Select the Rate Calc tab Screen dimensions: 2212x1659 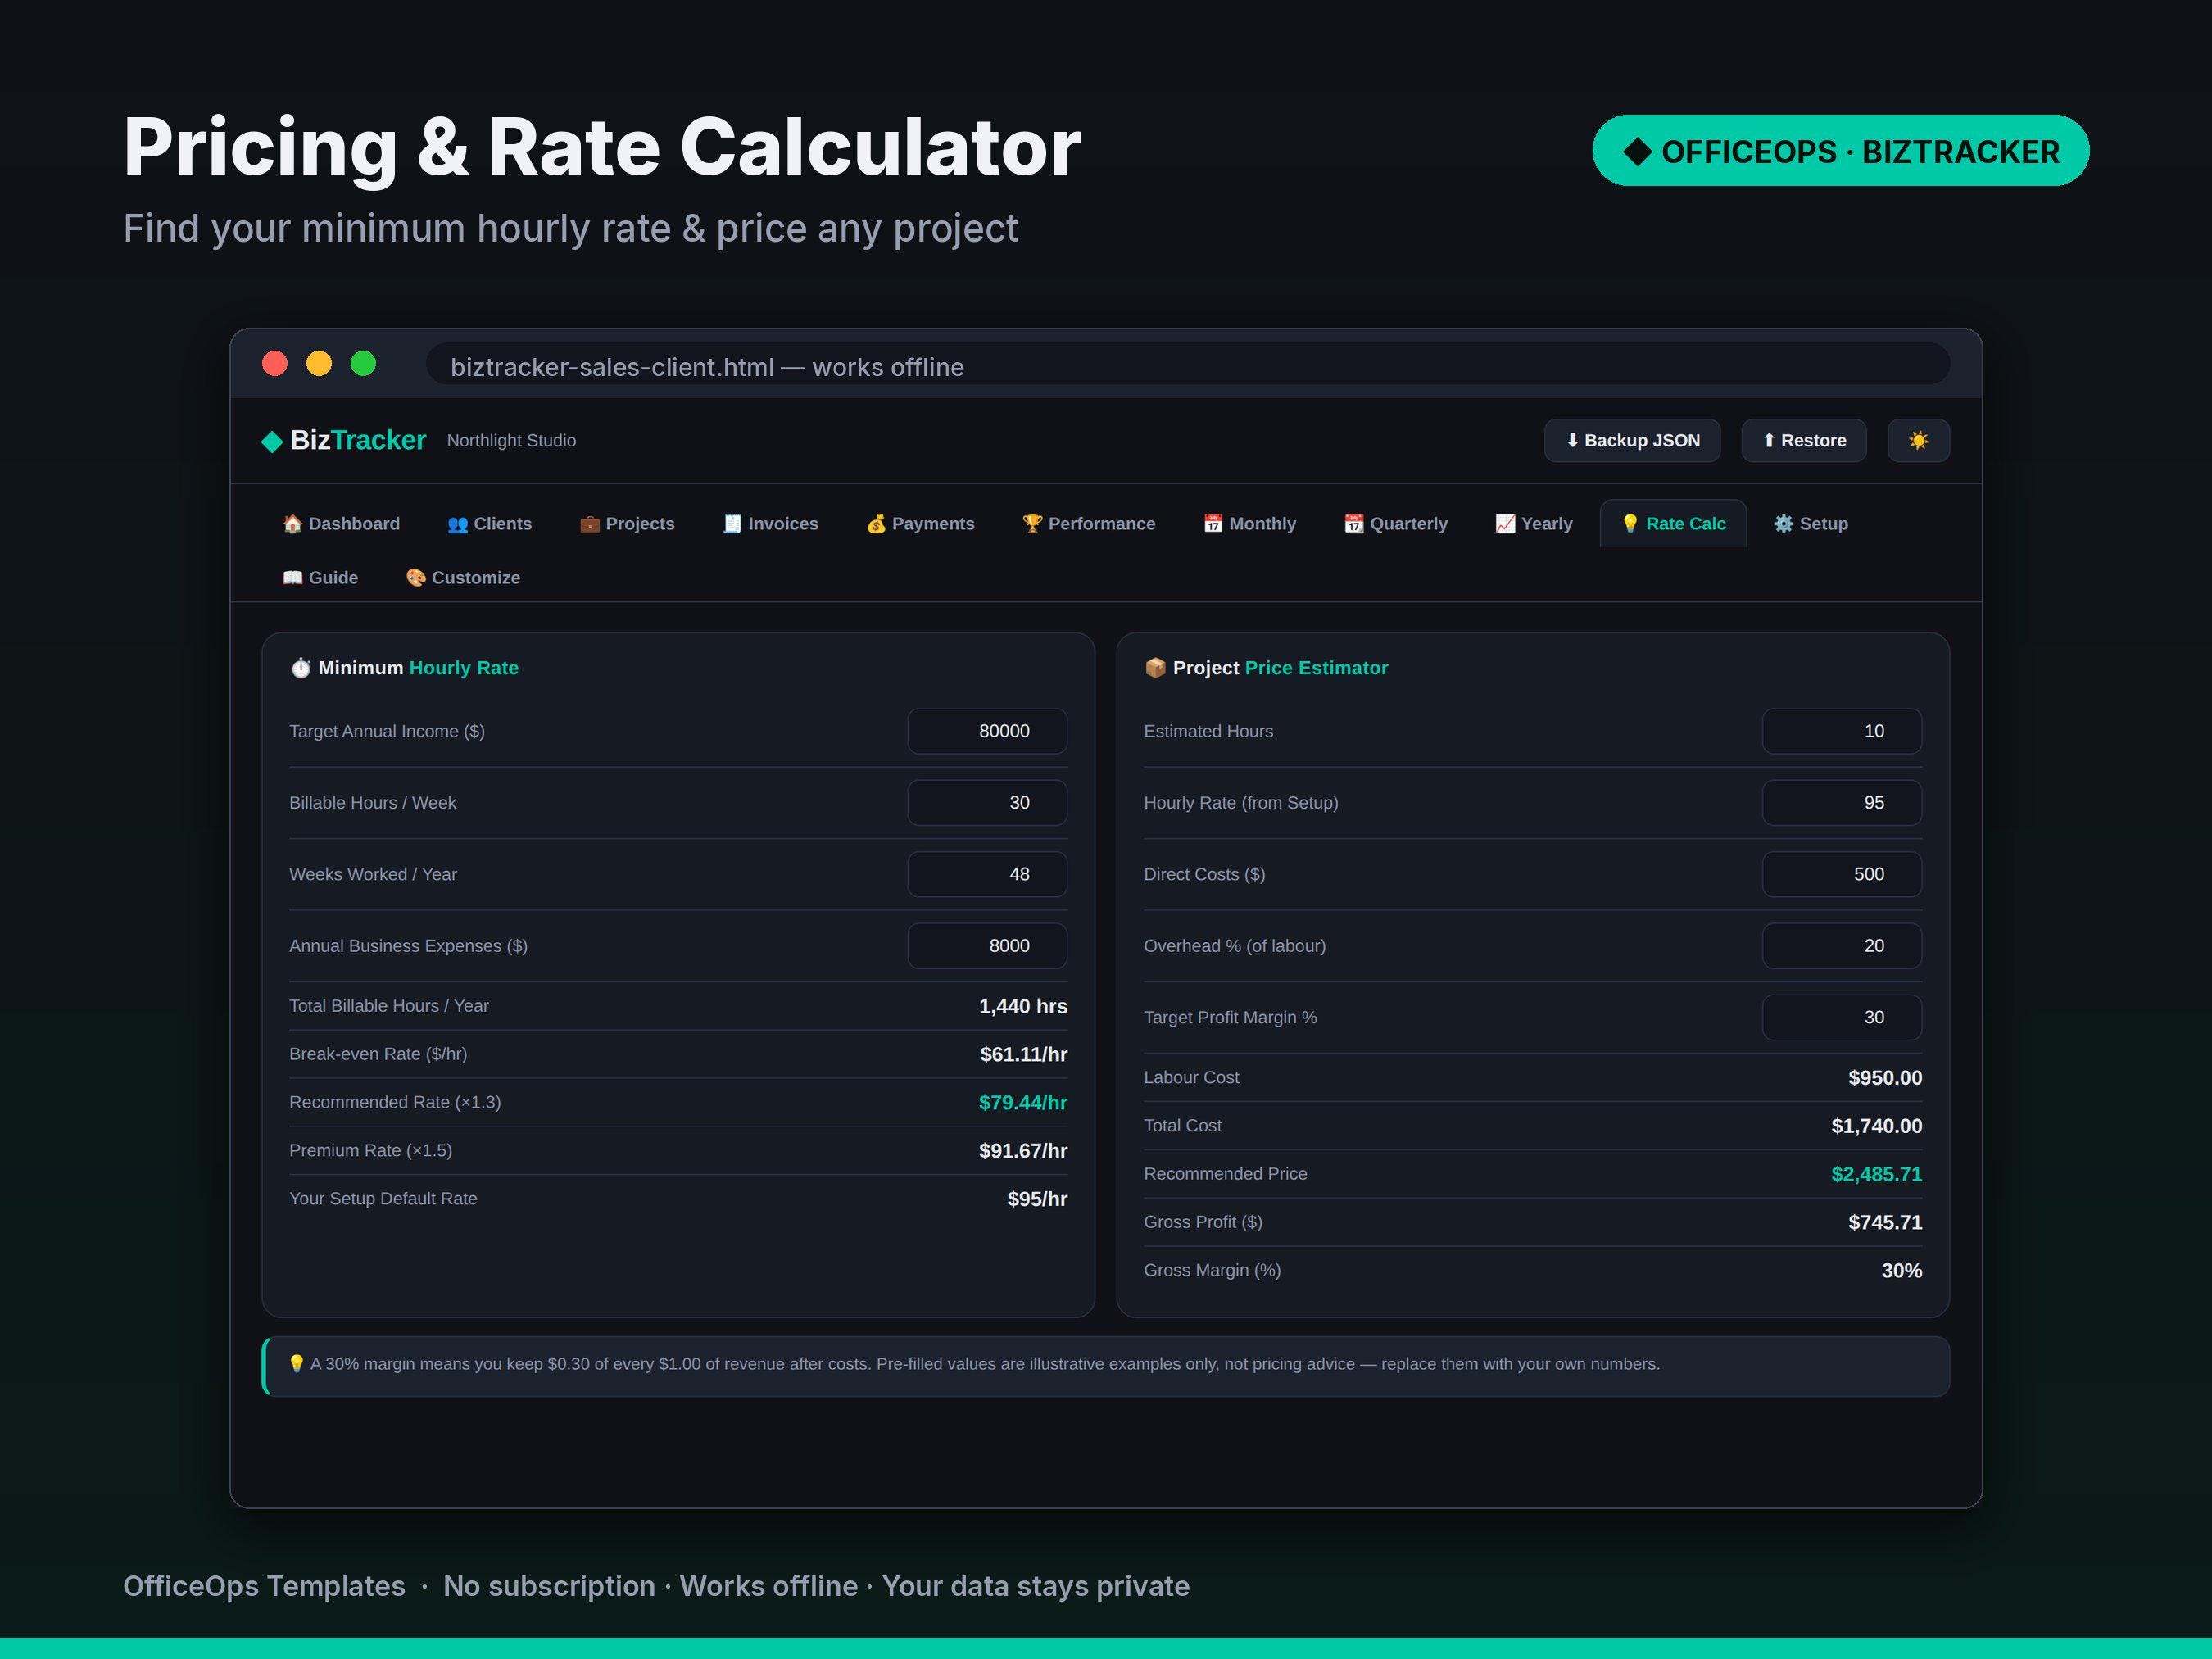tap(1673, 524)
